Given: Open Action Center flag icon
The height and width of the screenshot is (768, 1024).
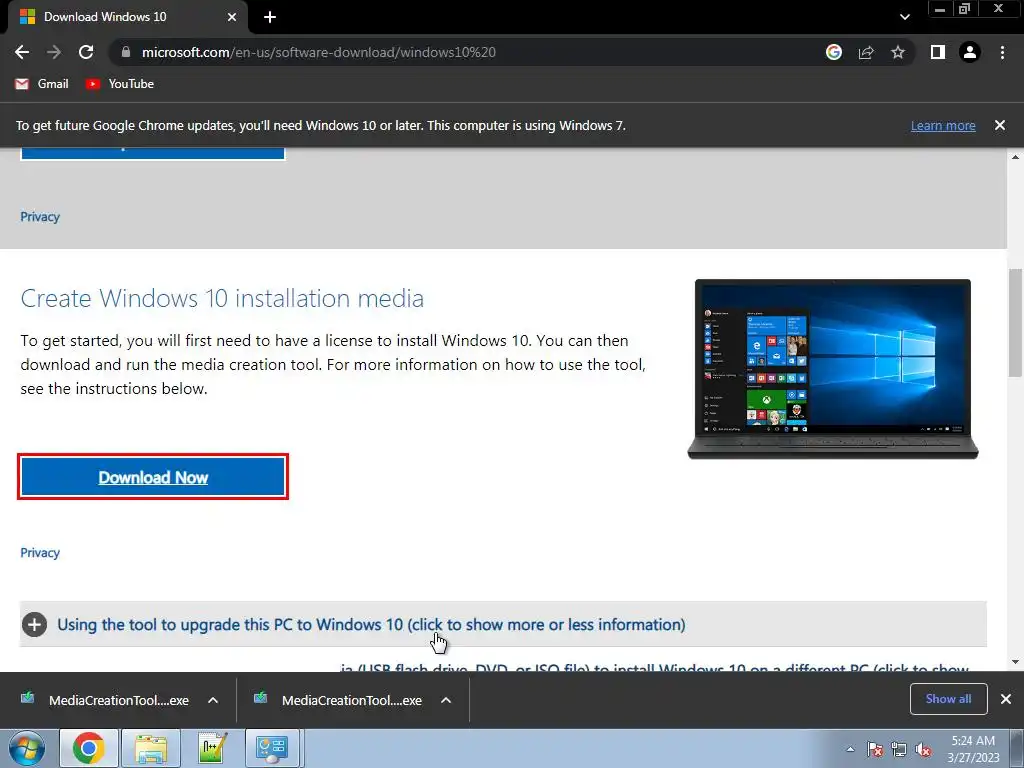Looking at the screenshot, I should (x=875, y=749).
